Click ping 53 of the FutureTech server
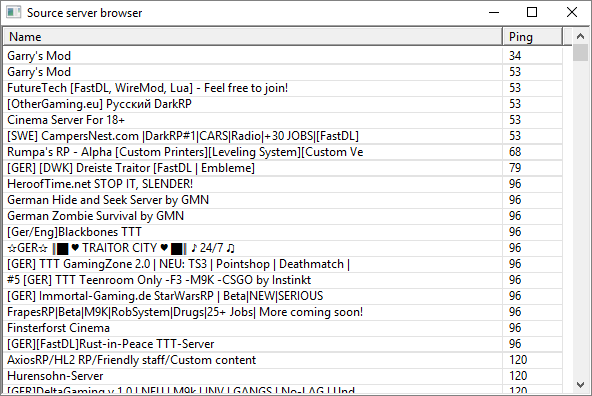The image size is (592, 396). click(x=515, y=88)
